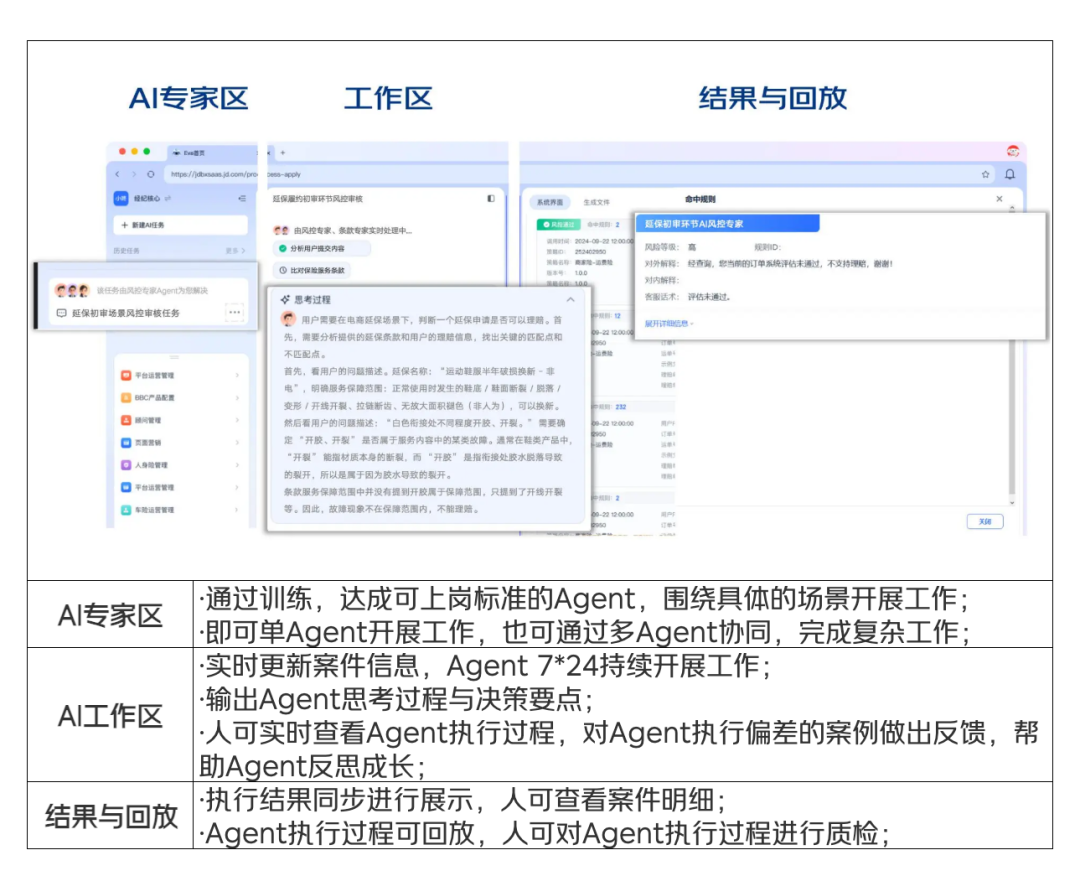
Task: Open 更多 next to 历史任务
Action: coord(236,251)
